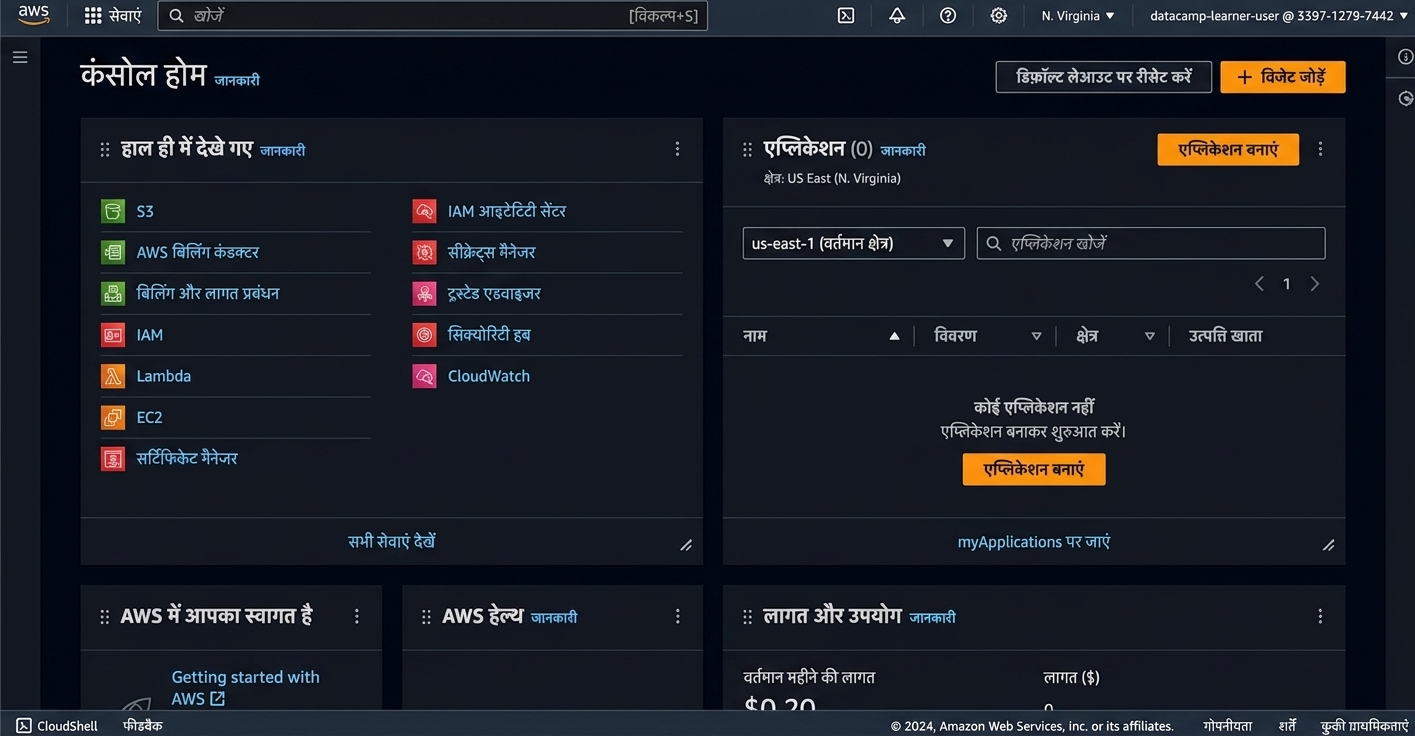Screen dimensions: 1415x736
Task: Open the help question mark icon
Action: [x=948, y=16]
